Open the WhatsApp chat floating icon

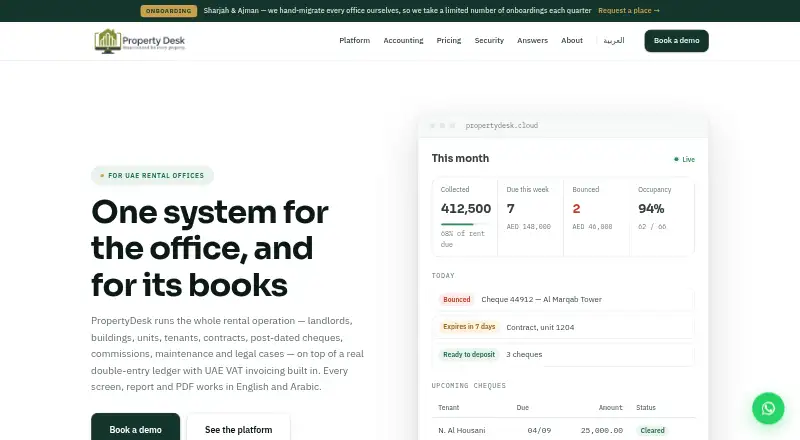click(x=768, y=408)
